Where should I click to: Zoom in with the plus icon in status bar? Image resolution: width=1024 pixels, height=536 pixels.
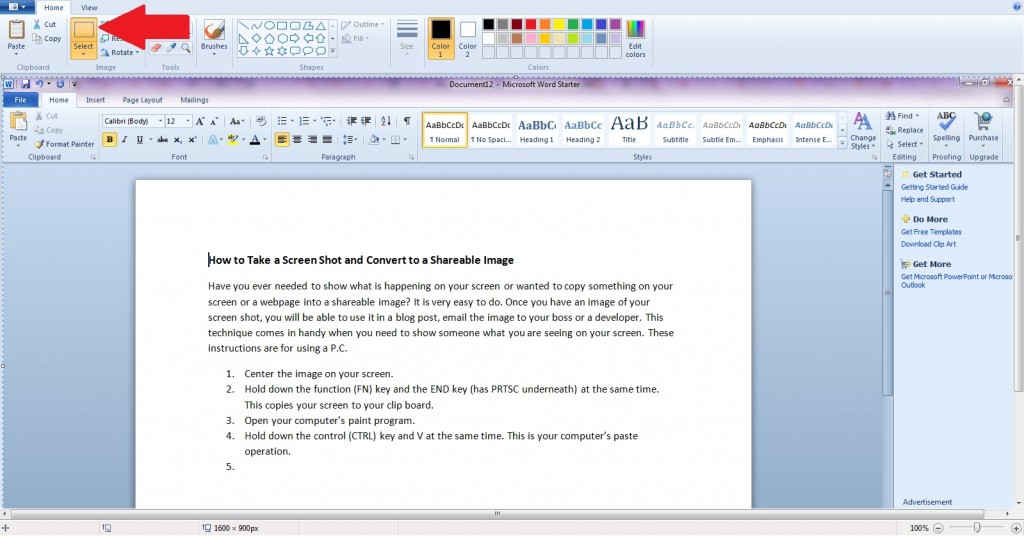pos(1016,528)
